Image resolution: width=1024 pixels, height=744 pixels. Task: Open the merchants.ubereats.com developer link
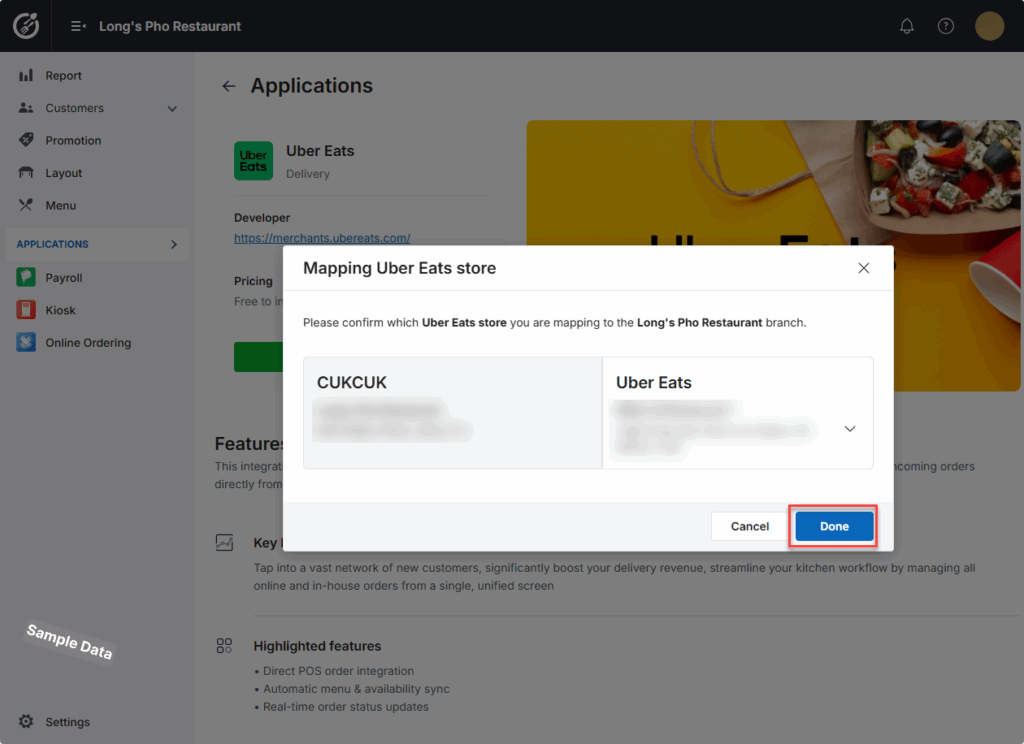[x=322, y=238]
